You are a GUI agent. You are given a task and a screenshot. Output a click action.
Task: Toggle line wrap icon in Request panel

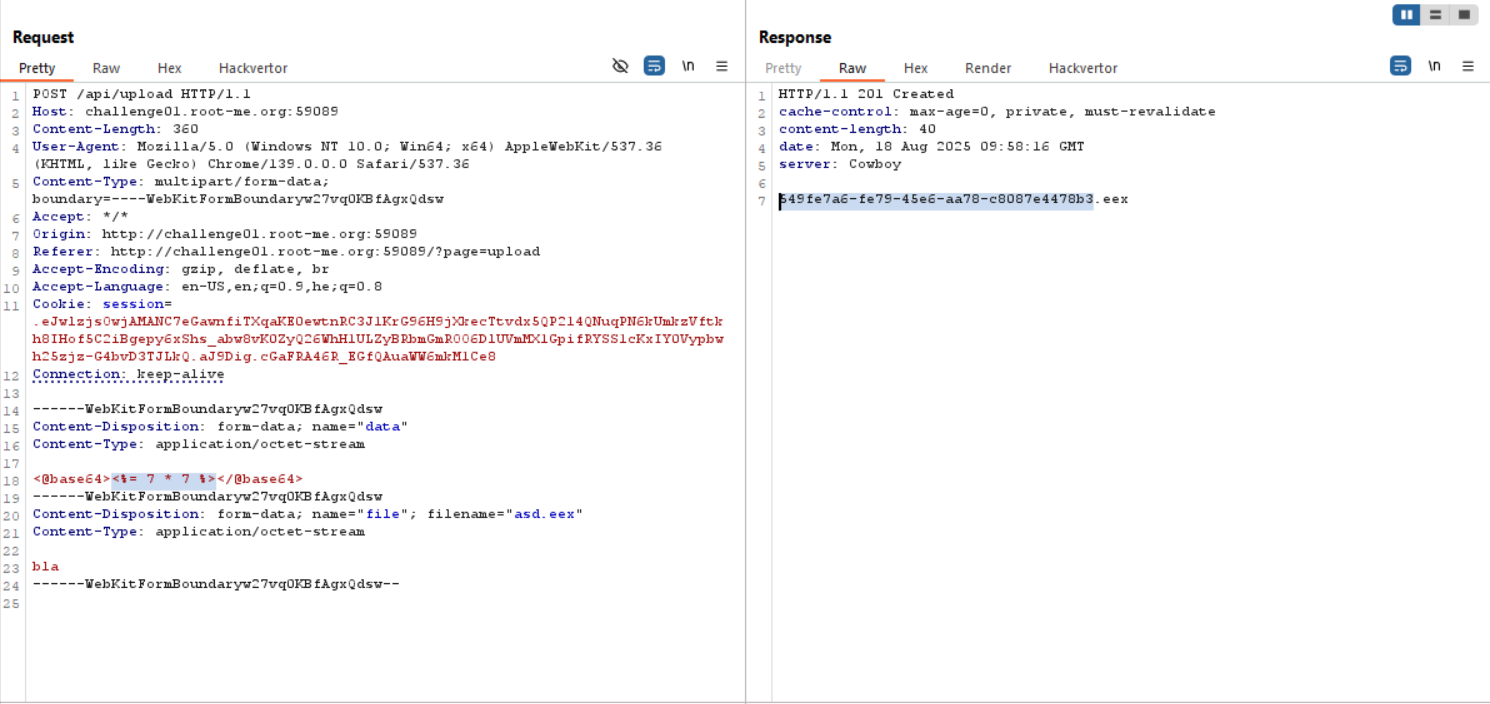(654, 66)
